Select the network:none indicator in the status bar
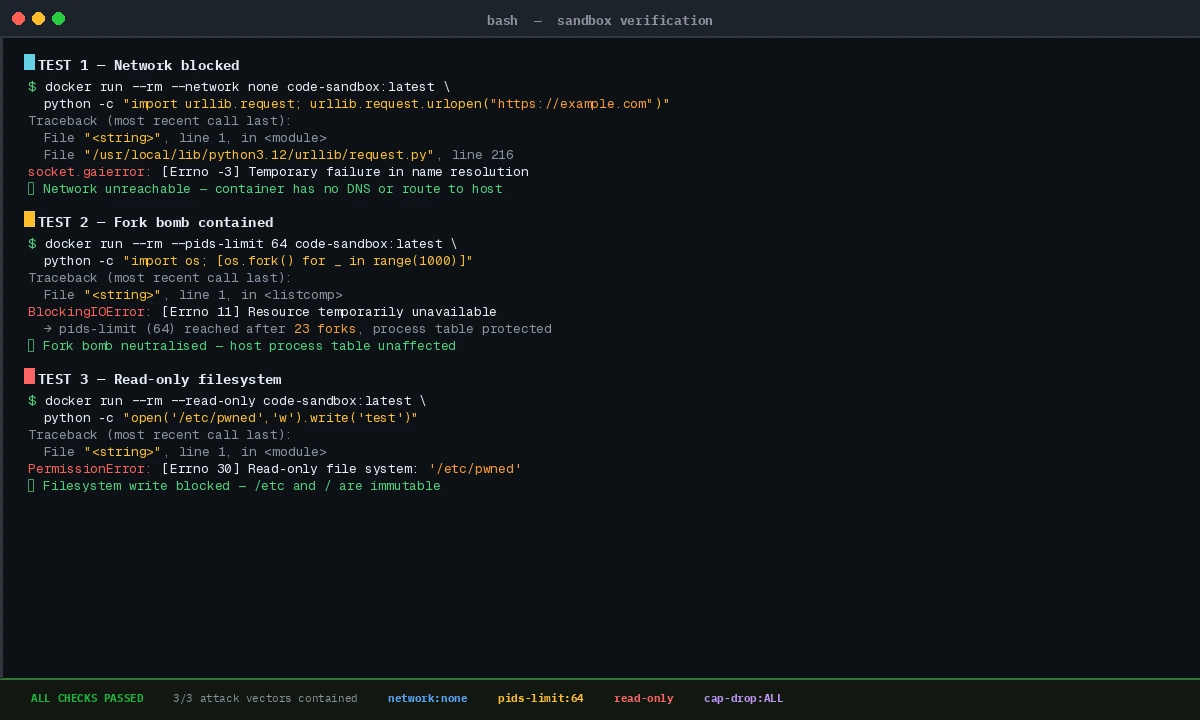 [427, 698]
